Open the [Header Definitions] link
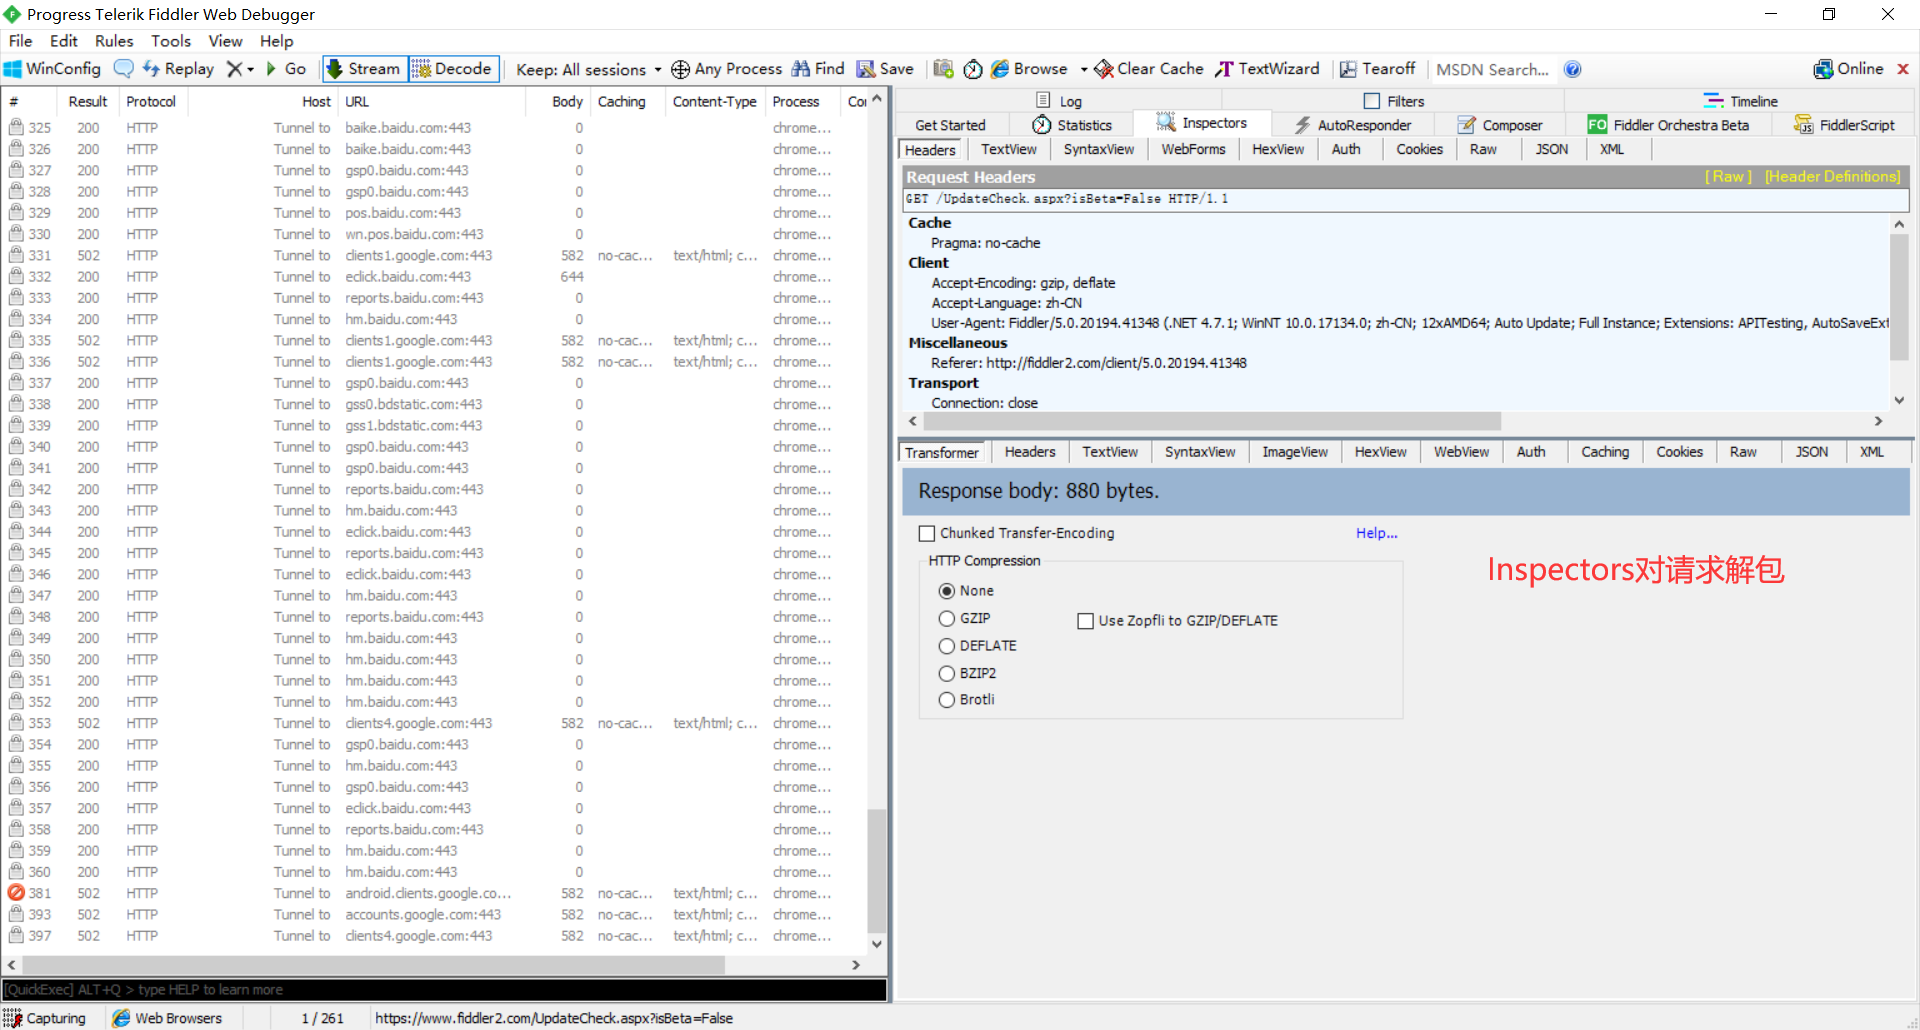The image size is (1920, 1030). [x=1833, y=177]
